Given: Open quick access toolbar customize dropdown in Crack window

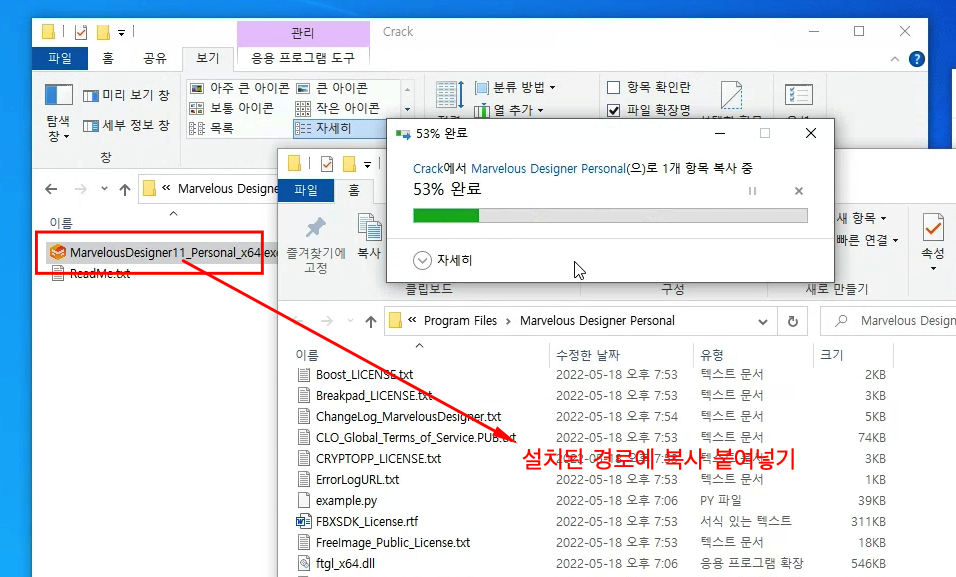Looking at the screenshot, I should (121, 33).
